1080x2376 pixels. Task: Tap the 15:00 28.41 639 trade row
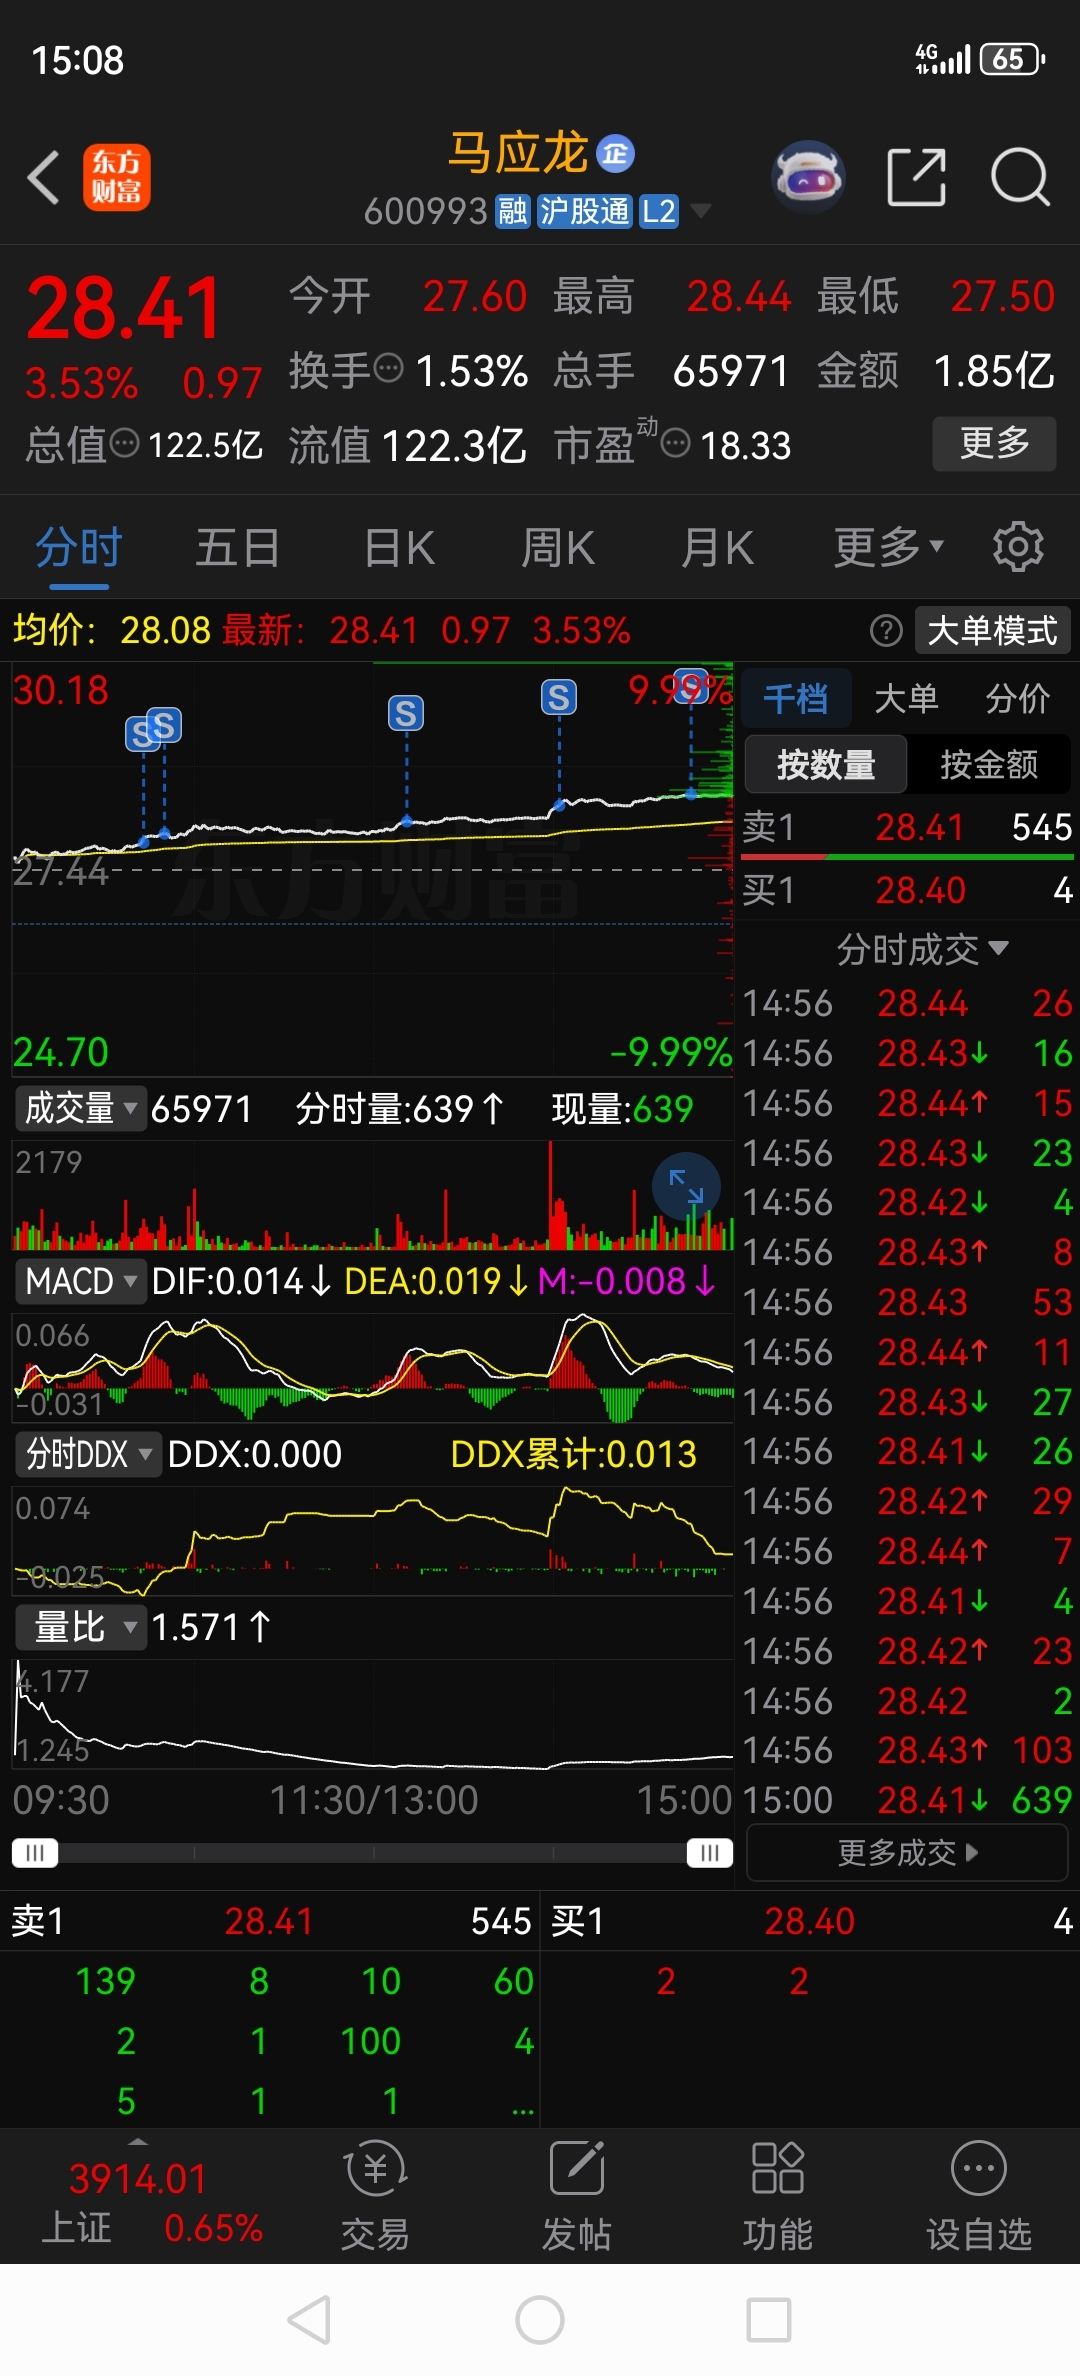pos(907,1800)
